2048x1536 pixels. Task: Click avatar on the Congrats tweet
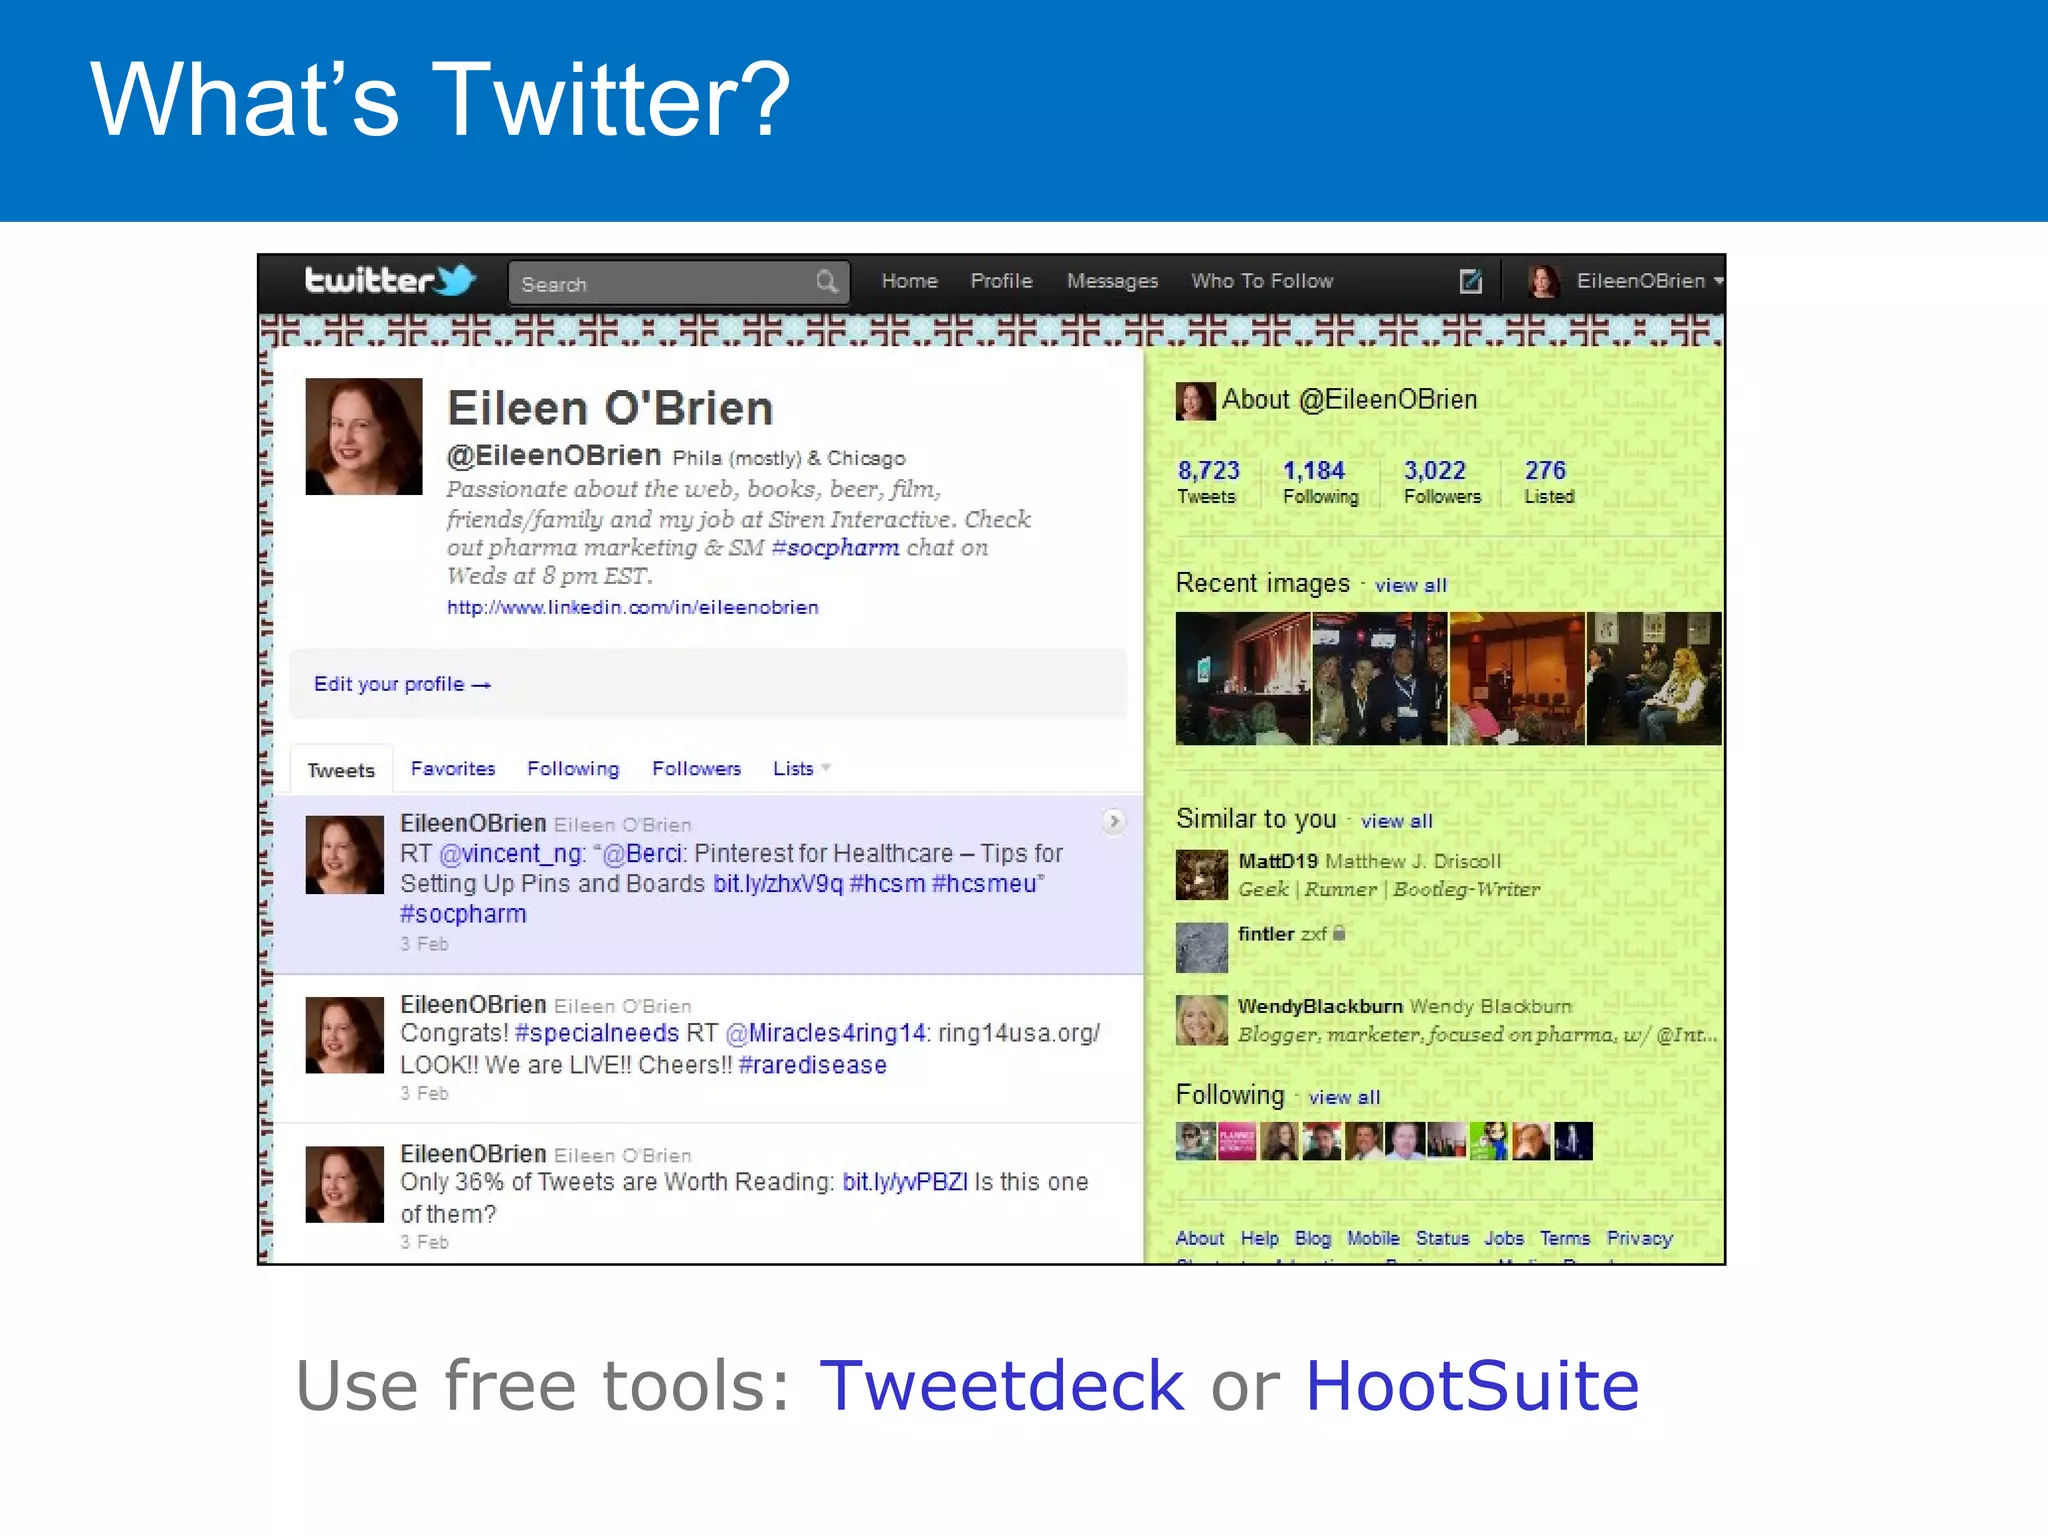[344, 1035]
